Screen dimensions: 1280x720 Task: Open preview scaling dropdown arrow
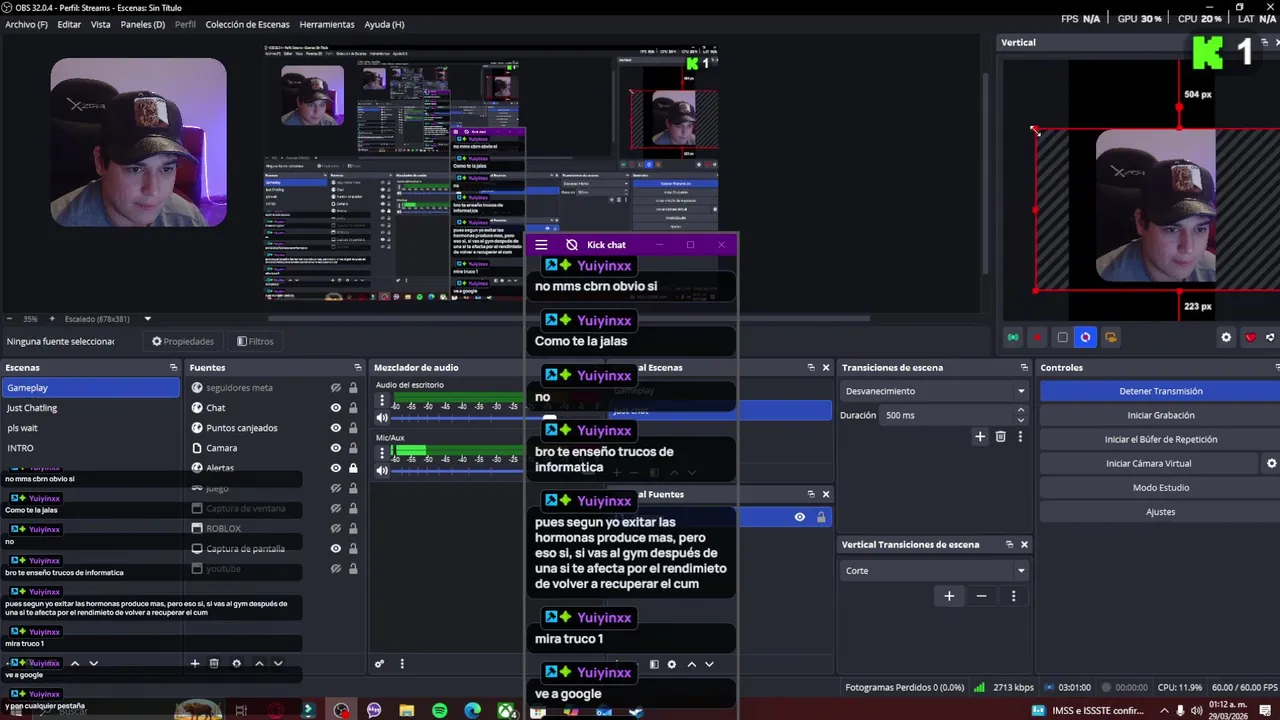148,319
